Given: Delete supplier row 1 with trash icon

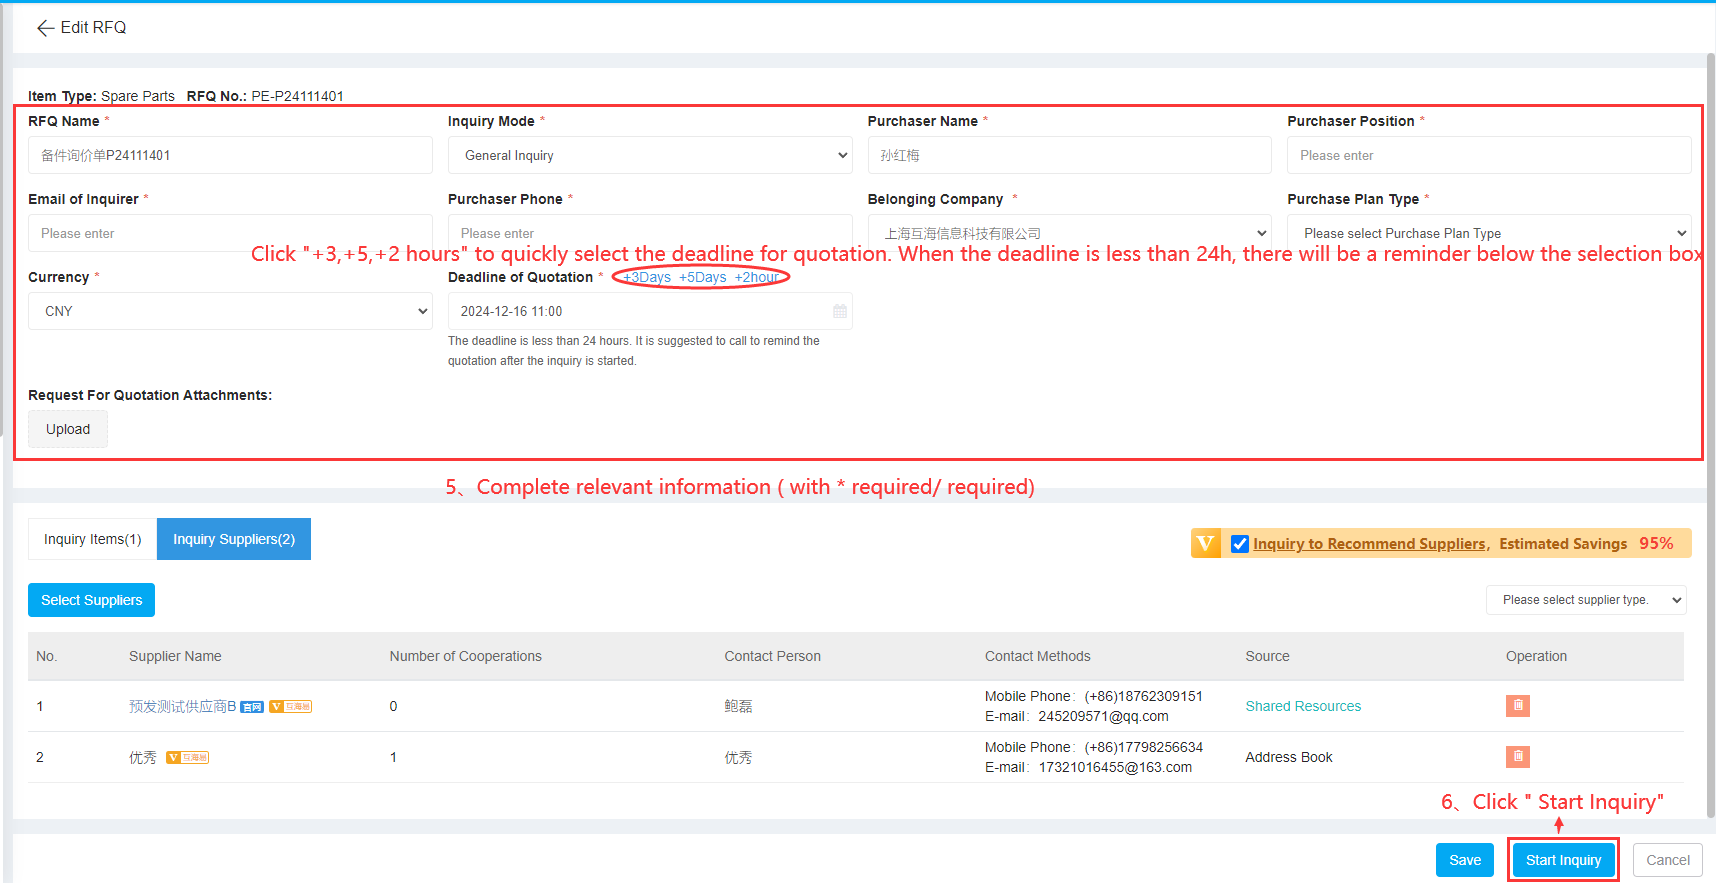Looking at the screenshot, I should coord(1517,706).
